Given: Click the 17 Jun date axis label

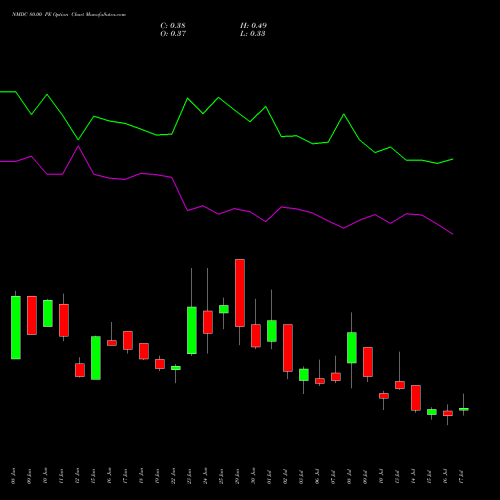Looking at the screenshot, I should click(125, 476).
